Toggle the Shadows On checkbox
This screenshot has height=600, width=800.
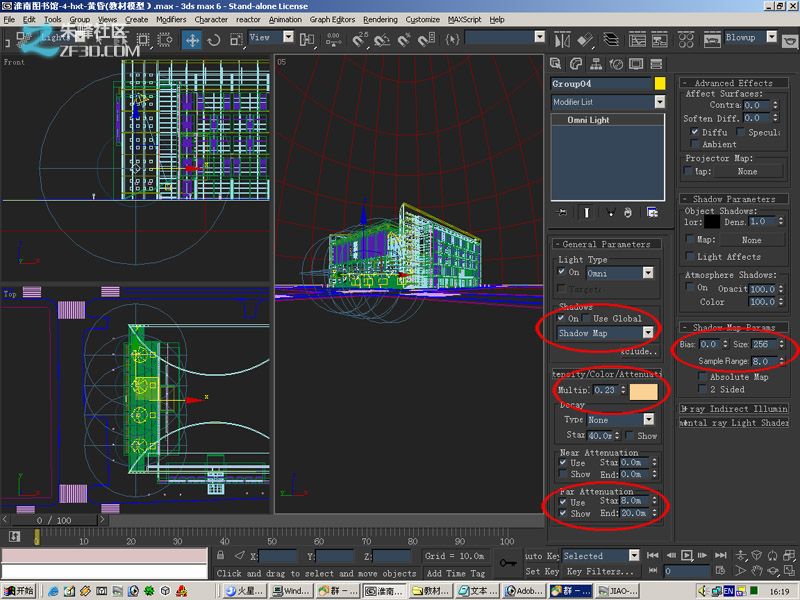(558, 319)
